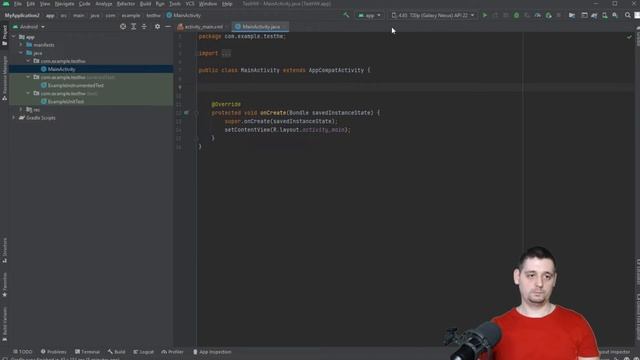The width and height of the screenshot is (640, 360).
Task: Click the Collapse All icon in Project panel
Action: pyautogui.click(x=144, y=27)
